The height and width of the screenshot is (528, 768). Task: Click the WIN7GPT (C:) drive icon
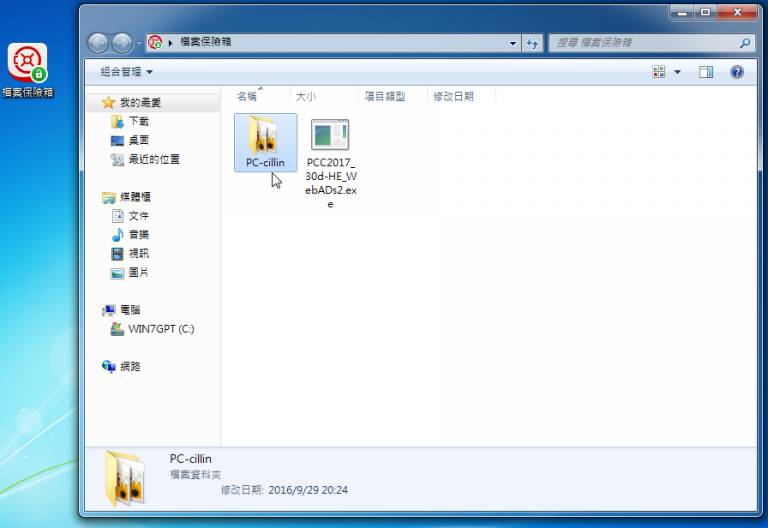[x=117, y=329]
